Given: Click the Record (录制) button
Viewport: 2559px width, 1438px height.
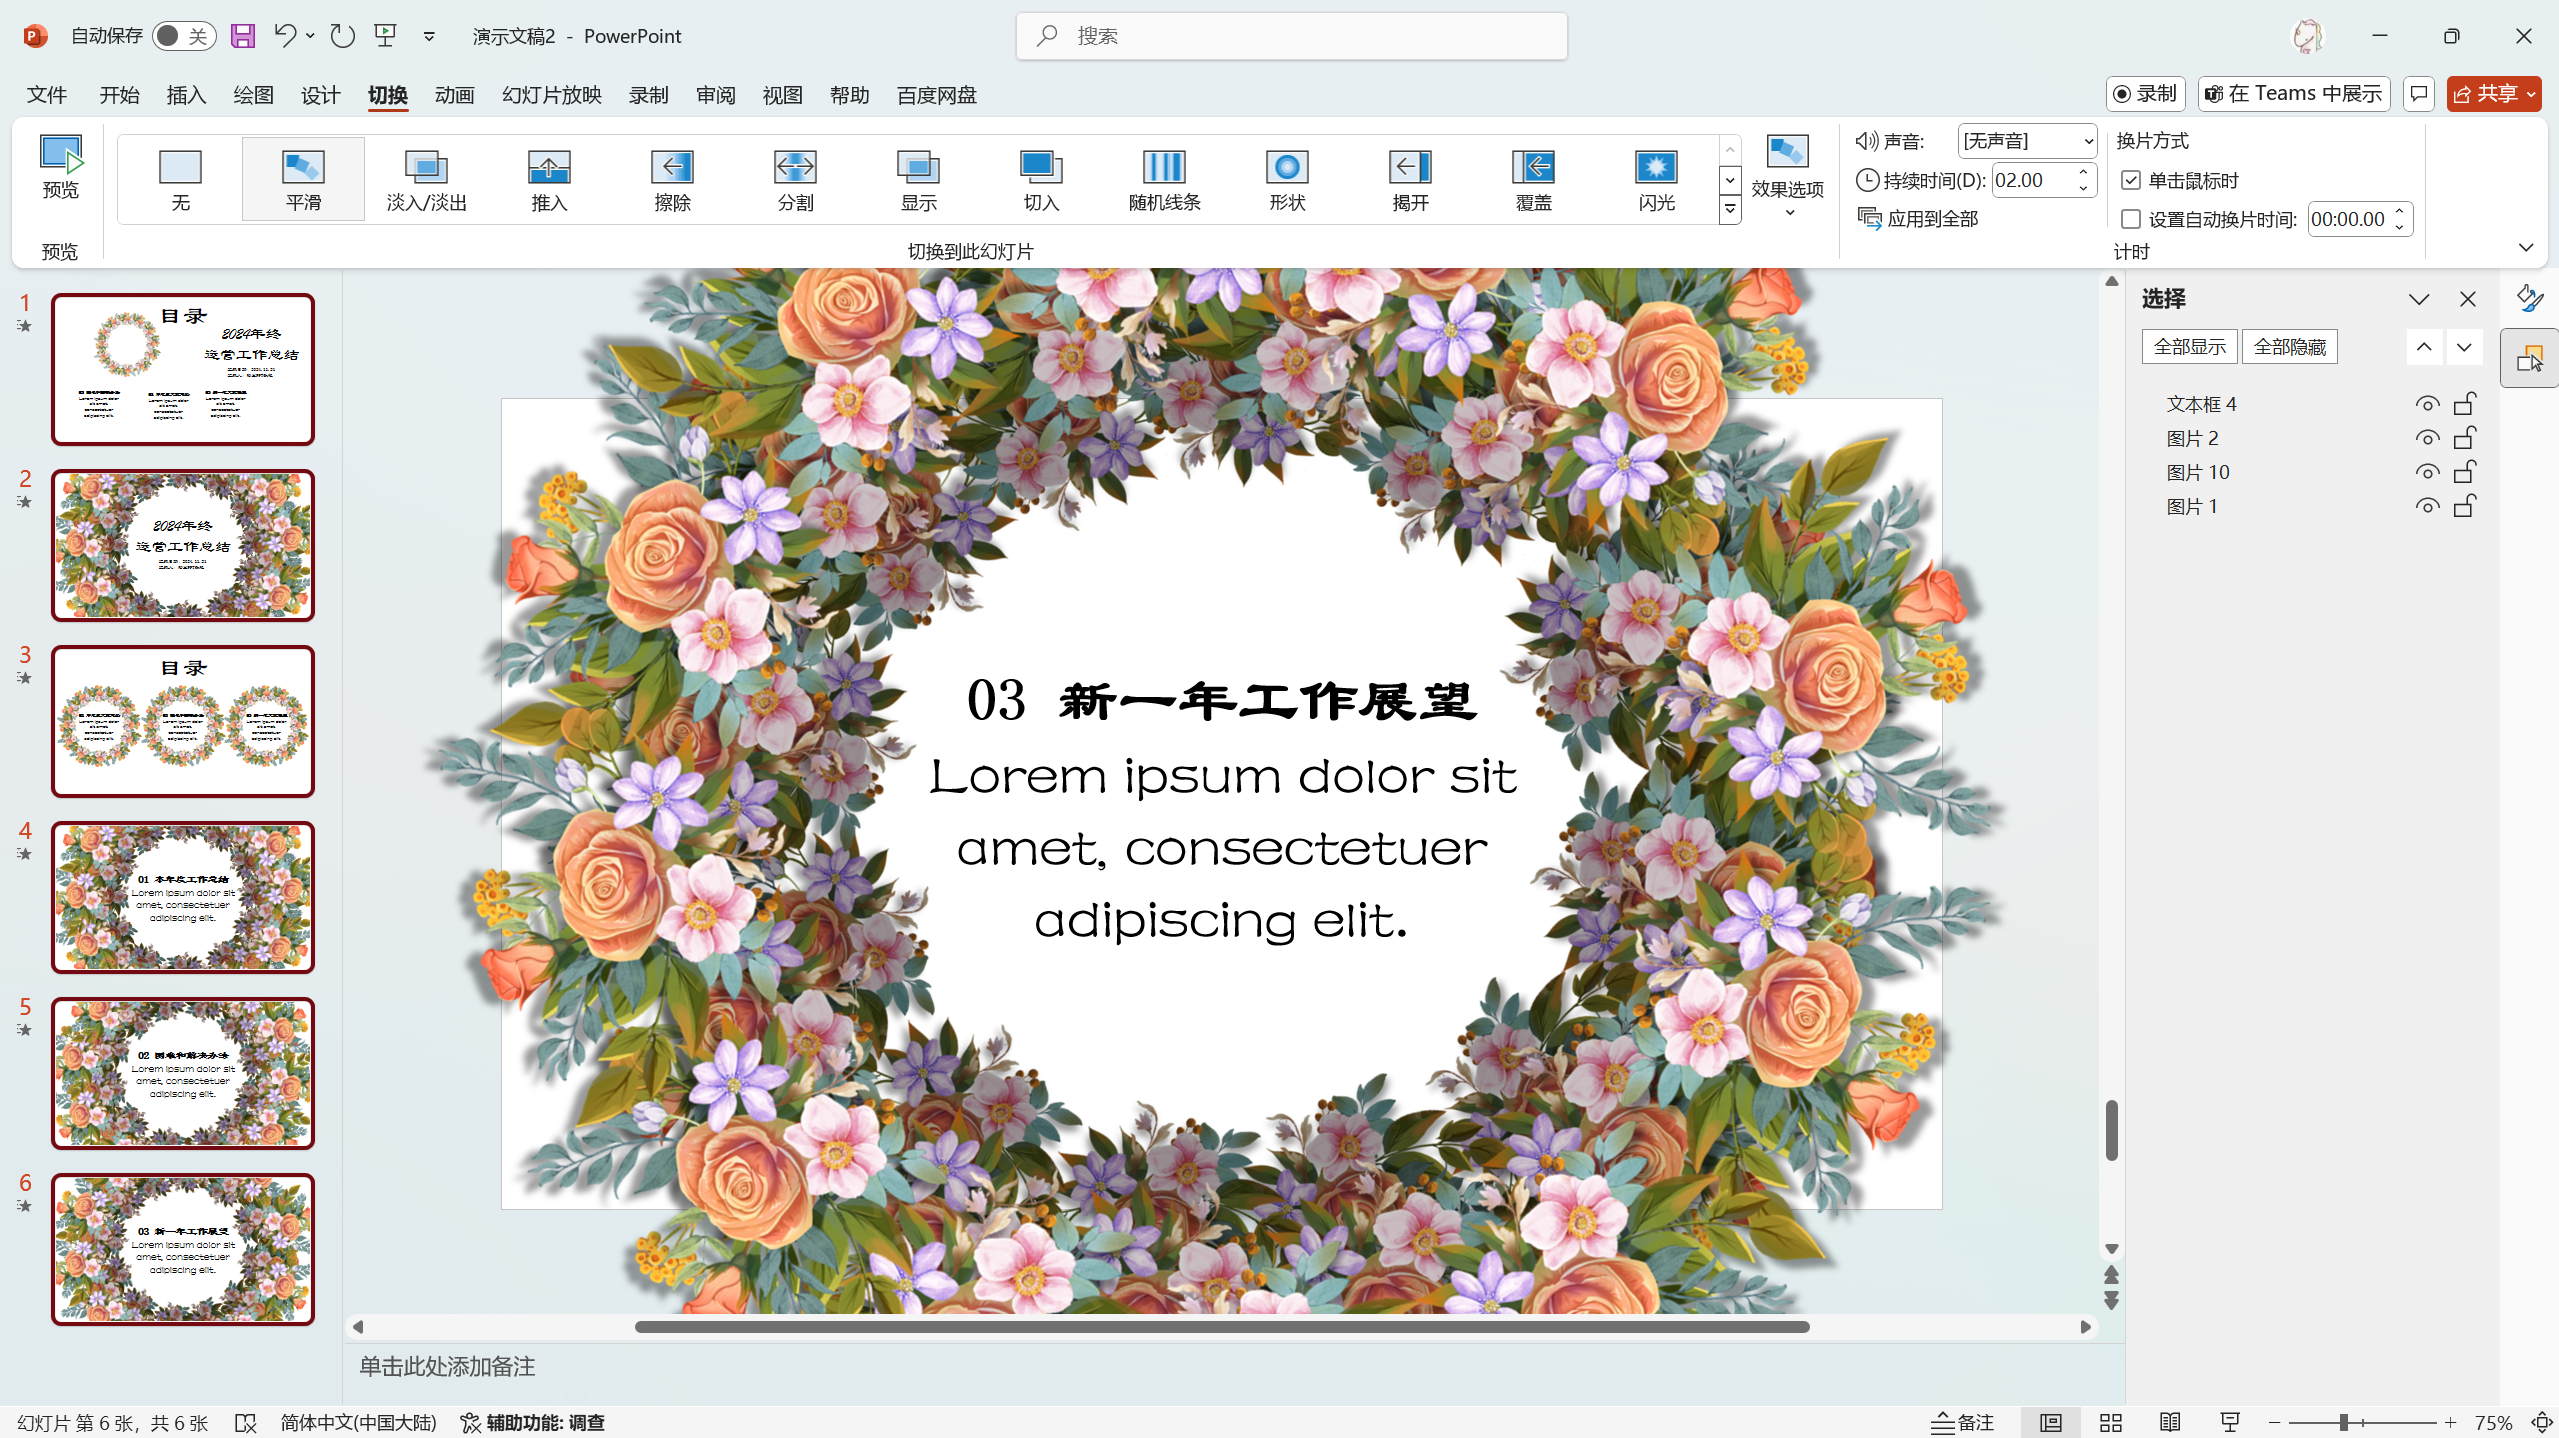Looking at the screenshot, I should click(2145, 94).
